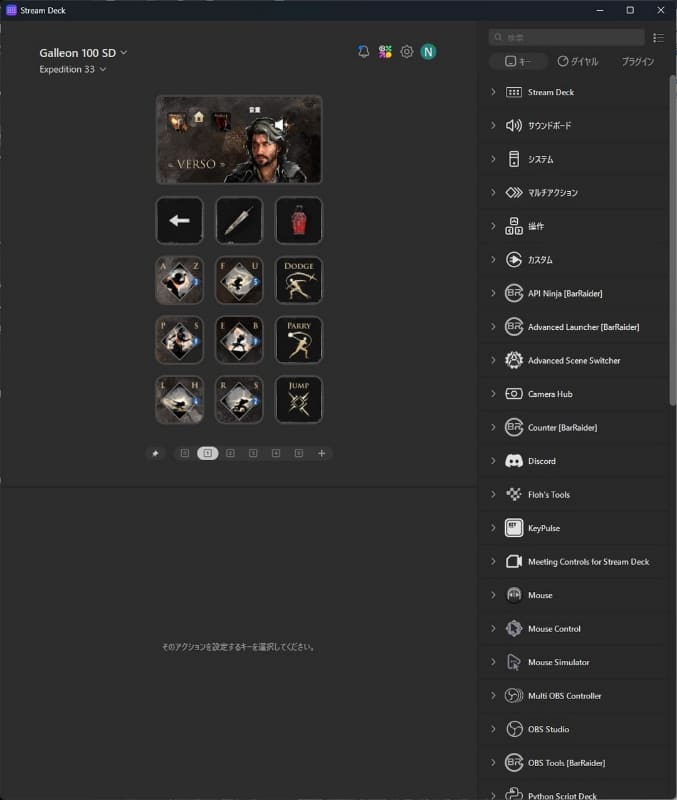677x800 pixels.
Task: Select the skill key labeled F U
Action: click(x=239, y=280)
